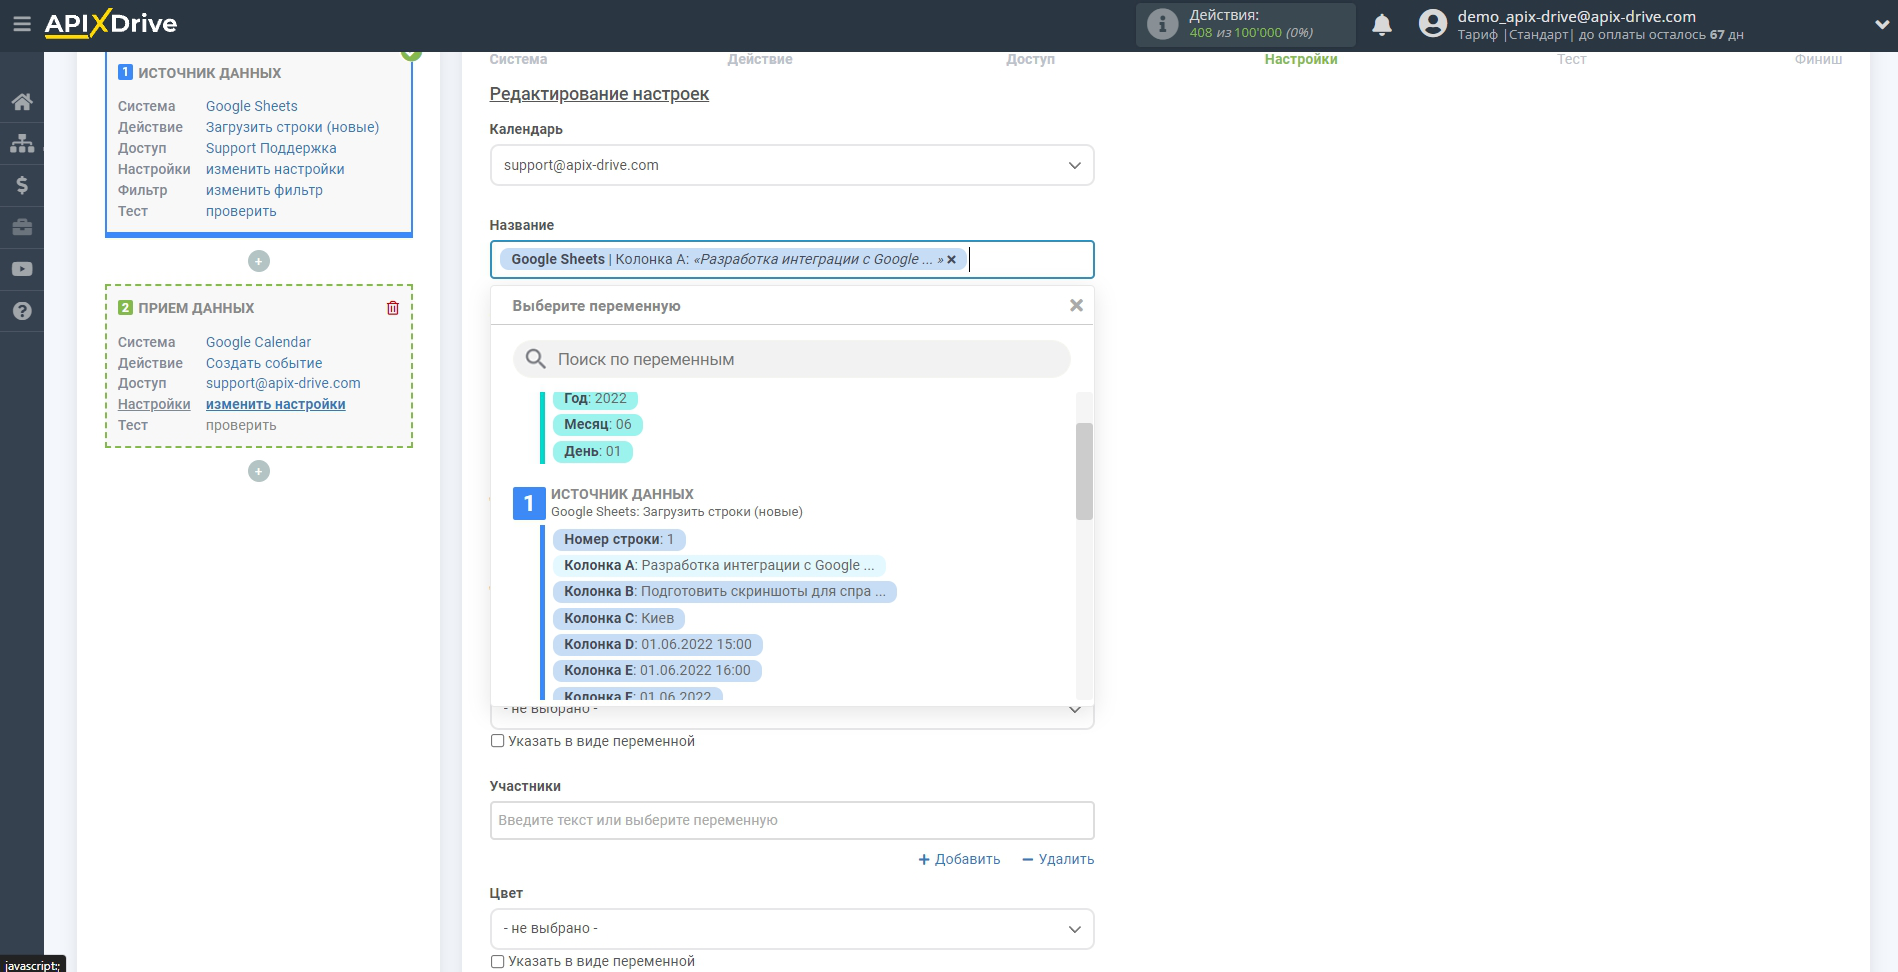Toggle first 'Указать в виде переменной' checkbox
This screenshot has width=1898, height=972.
tap(497, 741)
